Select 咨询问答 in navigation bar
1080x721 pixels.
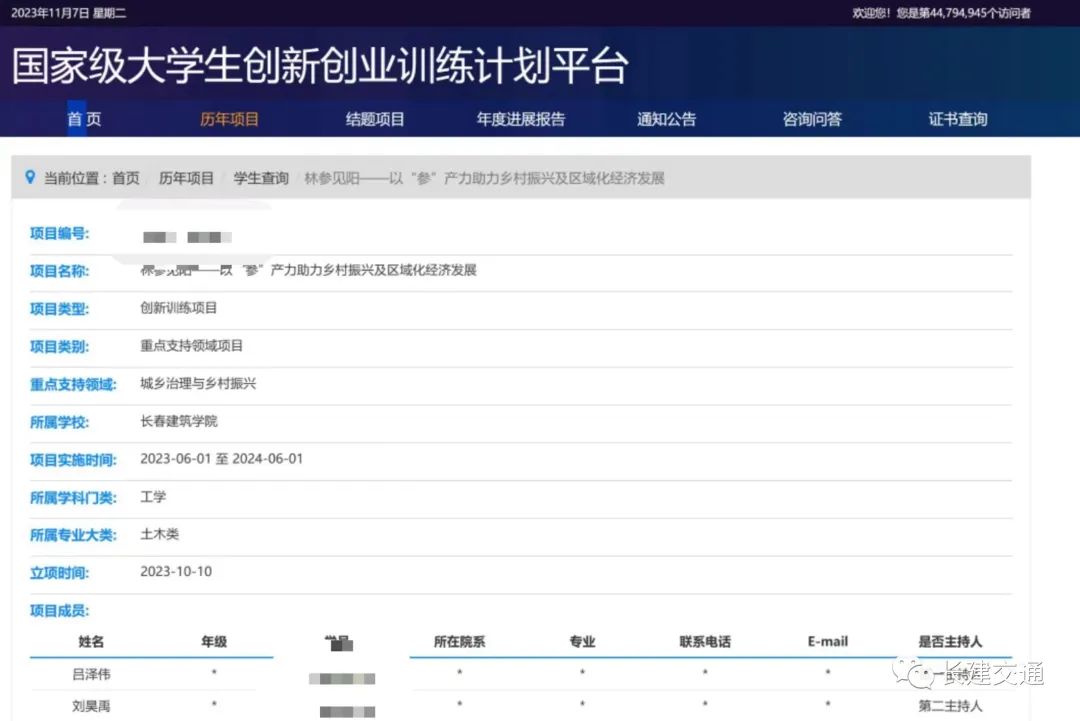pos(812,119)
